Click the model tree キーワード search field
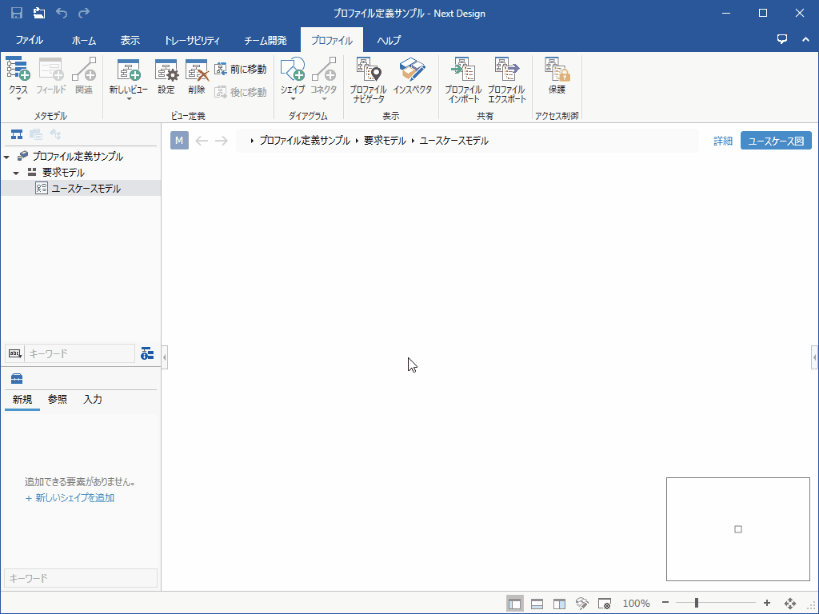Screen dimensions: 819x614 [79, 354]
